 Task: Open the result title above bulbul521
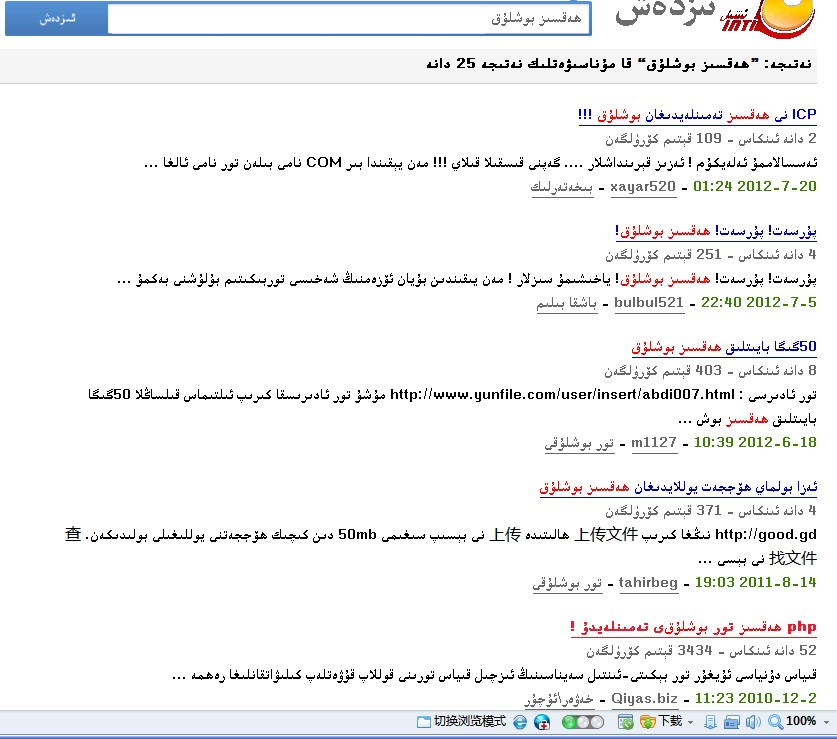(716, 231)
